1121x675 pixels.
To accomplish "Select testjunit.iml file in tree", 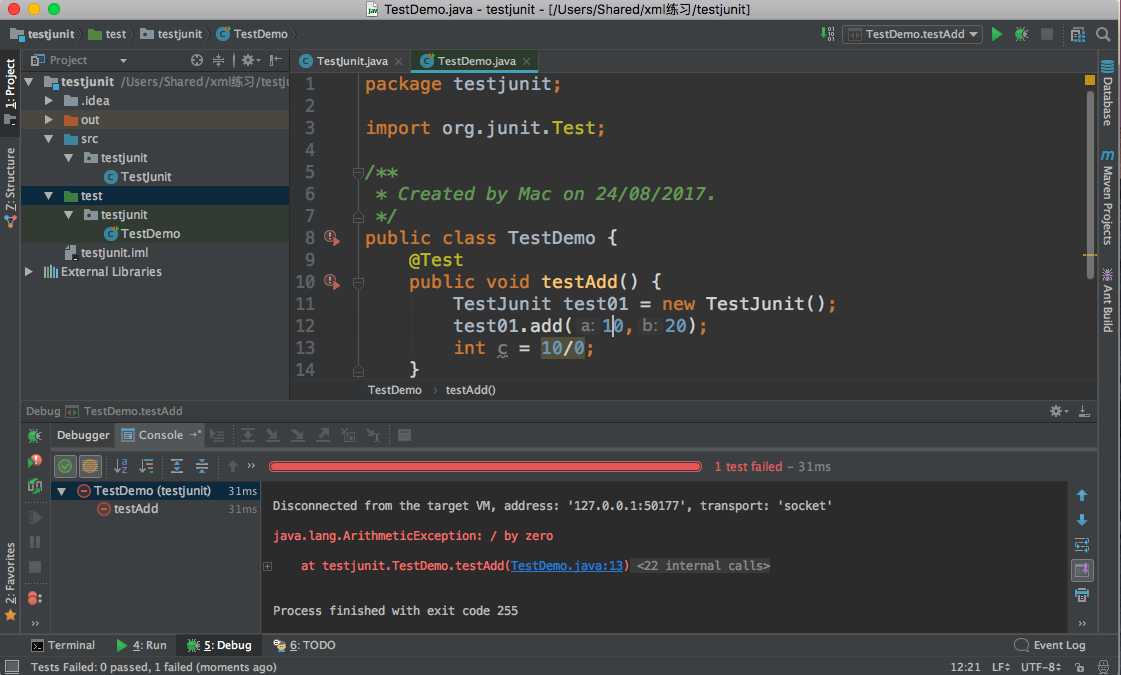I will [114, 252].
